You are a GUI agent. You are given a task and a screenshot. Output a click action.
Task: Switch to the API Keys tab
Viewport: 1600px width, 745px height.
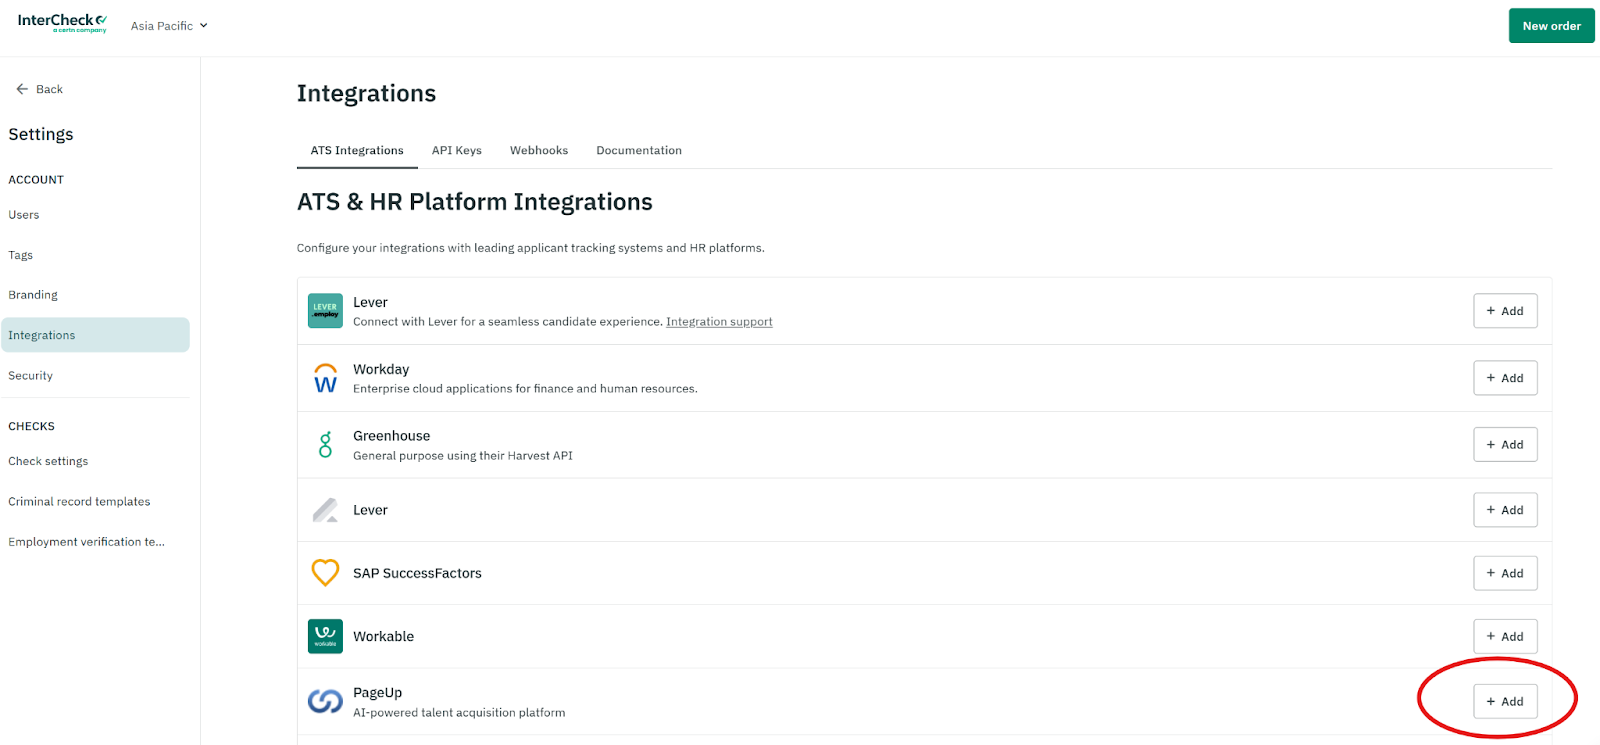(456, 150)
